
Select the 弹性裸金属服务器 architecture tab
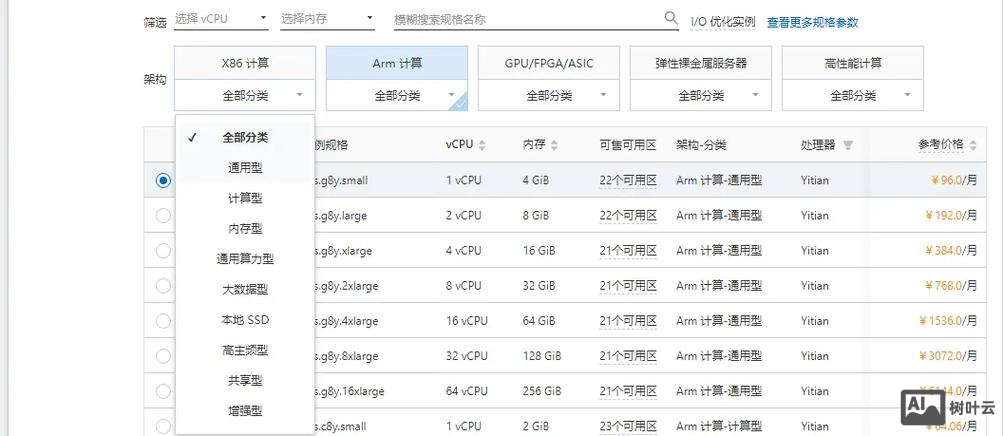[x=701, y=63]
